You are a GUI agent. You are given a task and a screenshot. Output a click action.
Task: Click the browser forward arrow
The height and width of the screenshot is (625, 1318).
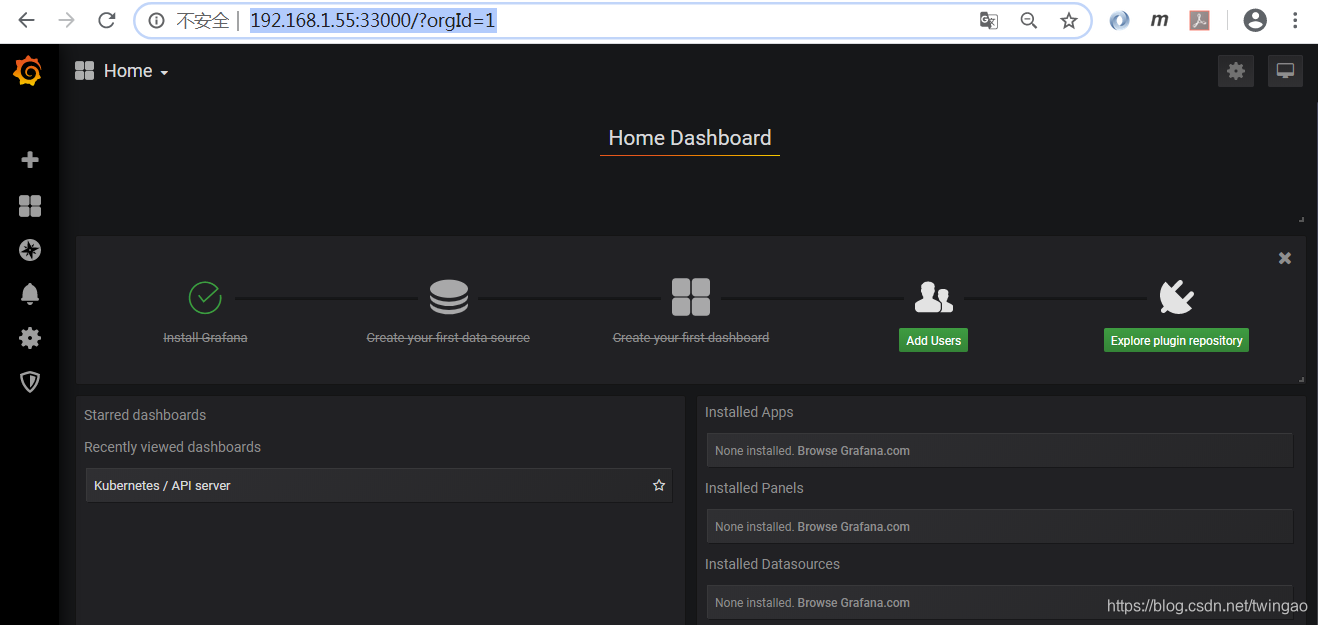66,20
